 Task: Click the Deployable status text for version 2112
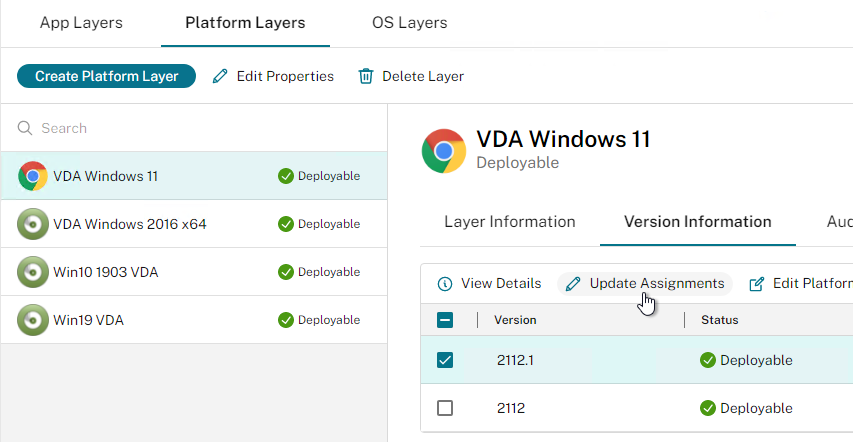tap(756, 408)
